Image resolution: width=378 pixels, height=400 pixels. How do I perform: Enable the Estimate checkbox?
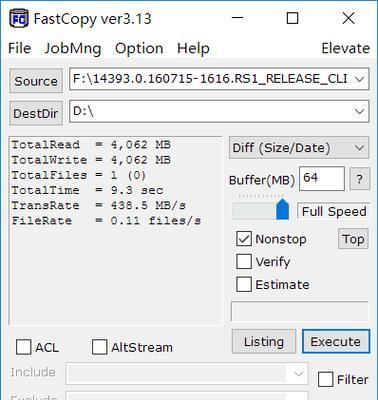click(x=244, y=284)
